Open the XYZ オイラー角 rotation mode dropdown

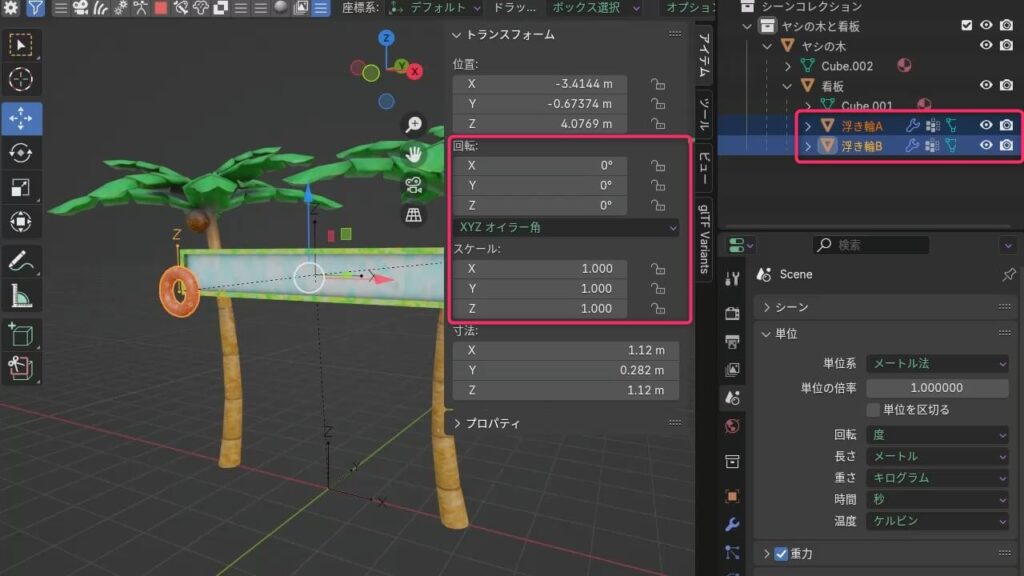pos(566,227)
